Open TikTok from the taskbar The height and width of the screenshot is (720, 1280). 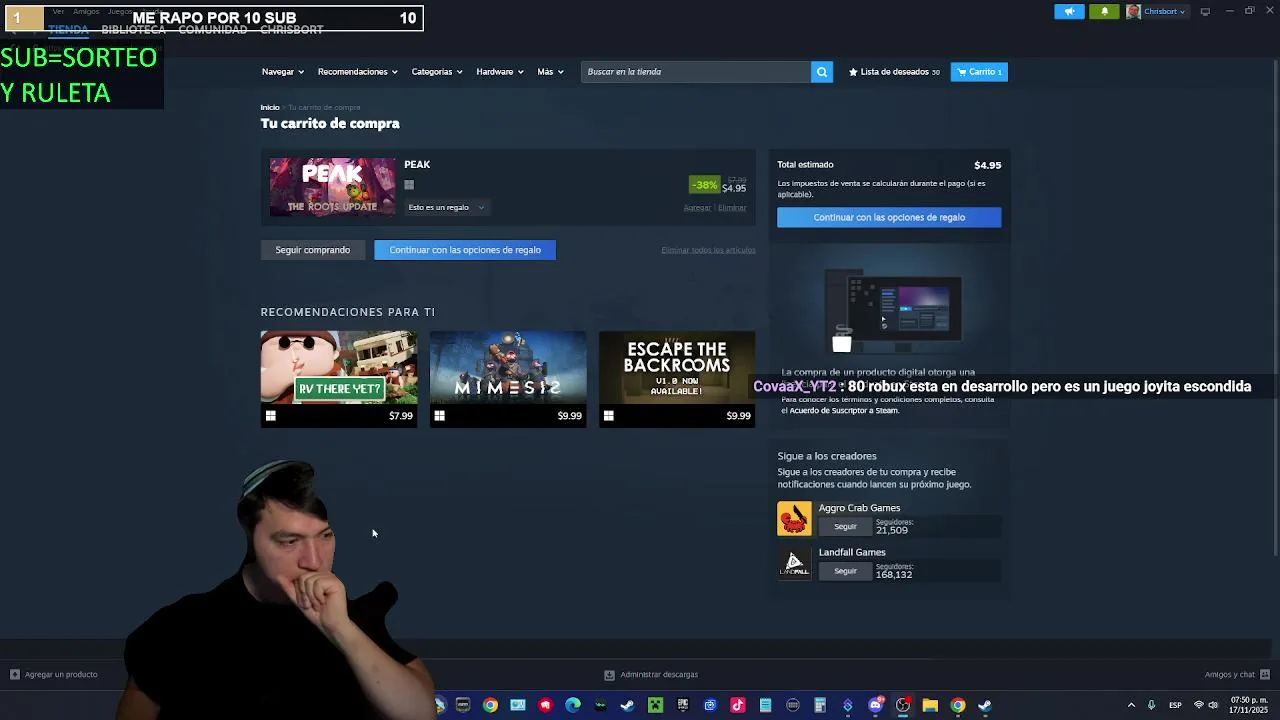[x=738, y=705]
